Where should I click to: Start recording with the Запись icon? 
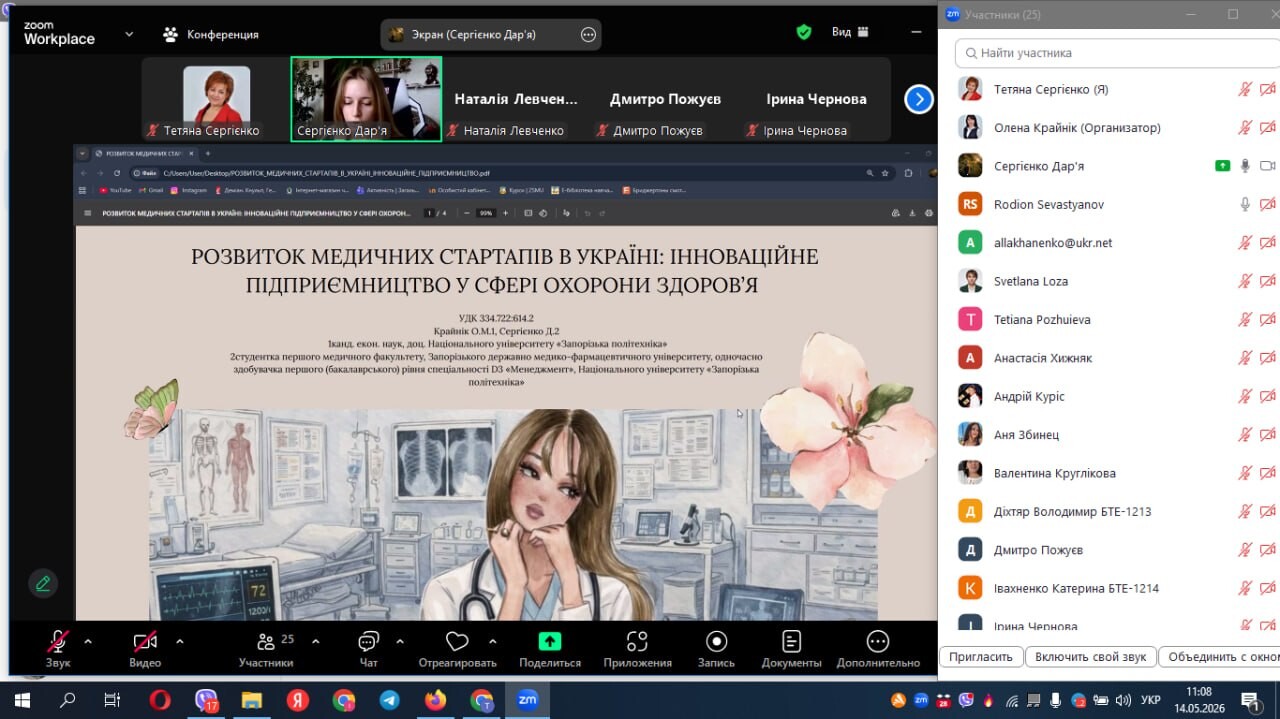pos(716,641)
